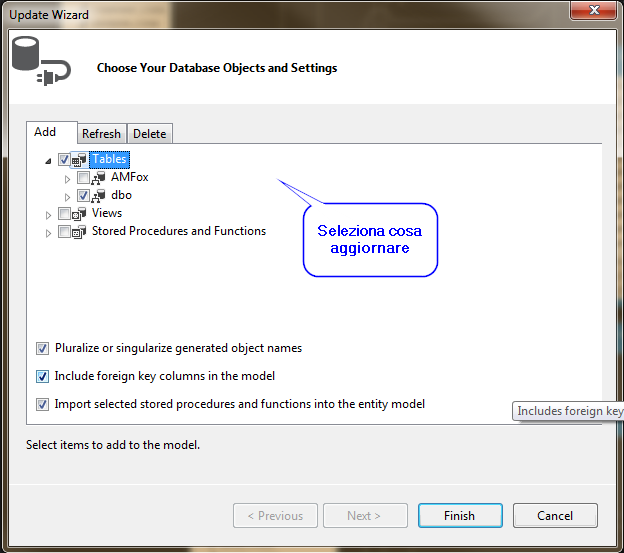Viewport: 624px width, 553px height.
Task: Click the dbo schema icon
Action: tap(98, 196)
